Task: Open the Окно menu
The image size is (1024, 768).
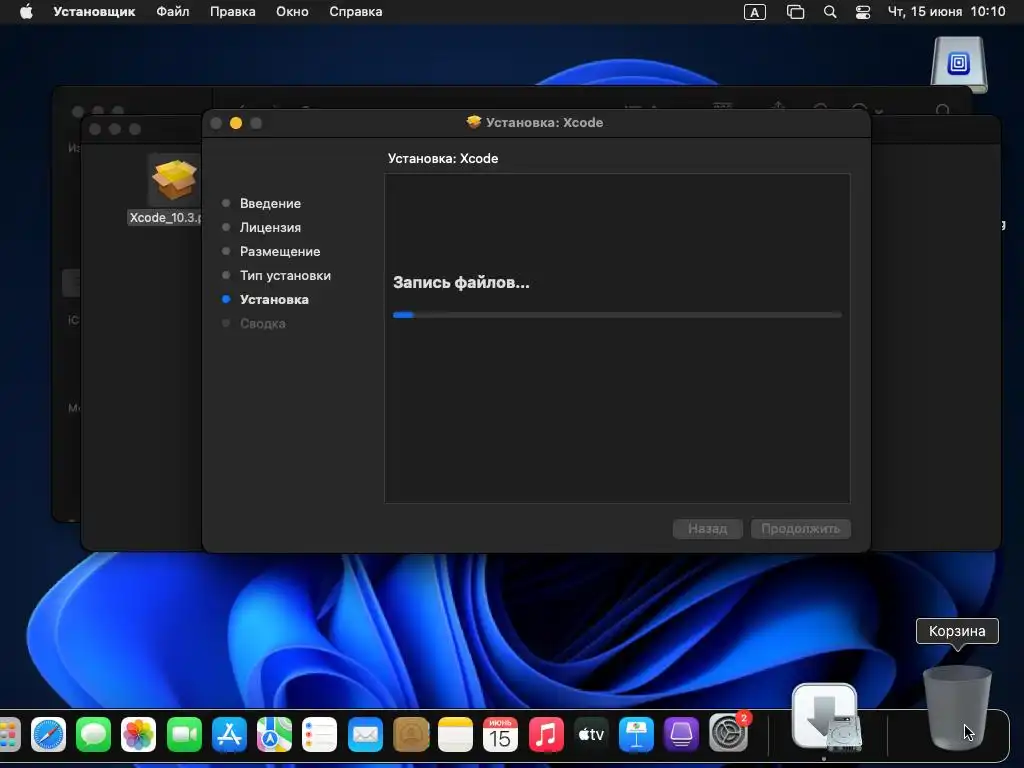Action: click(292, 12)
